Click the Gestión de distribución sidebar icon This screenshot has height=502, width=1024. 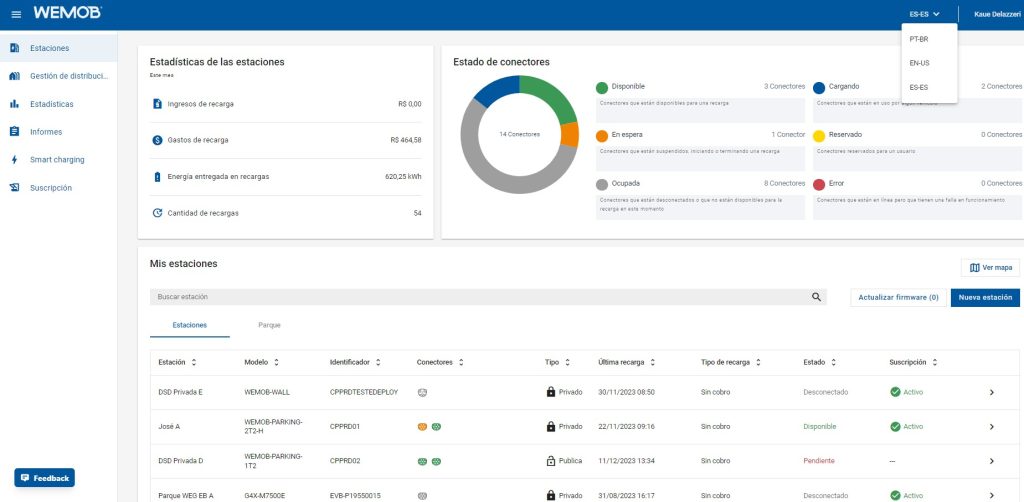click(15, 76)
